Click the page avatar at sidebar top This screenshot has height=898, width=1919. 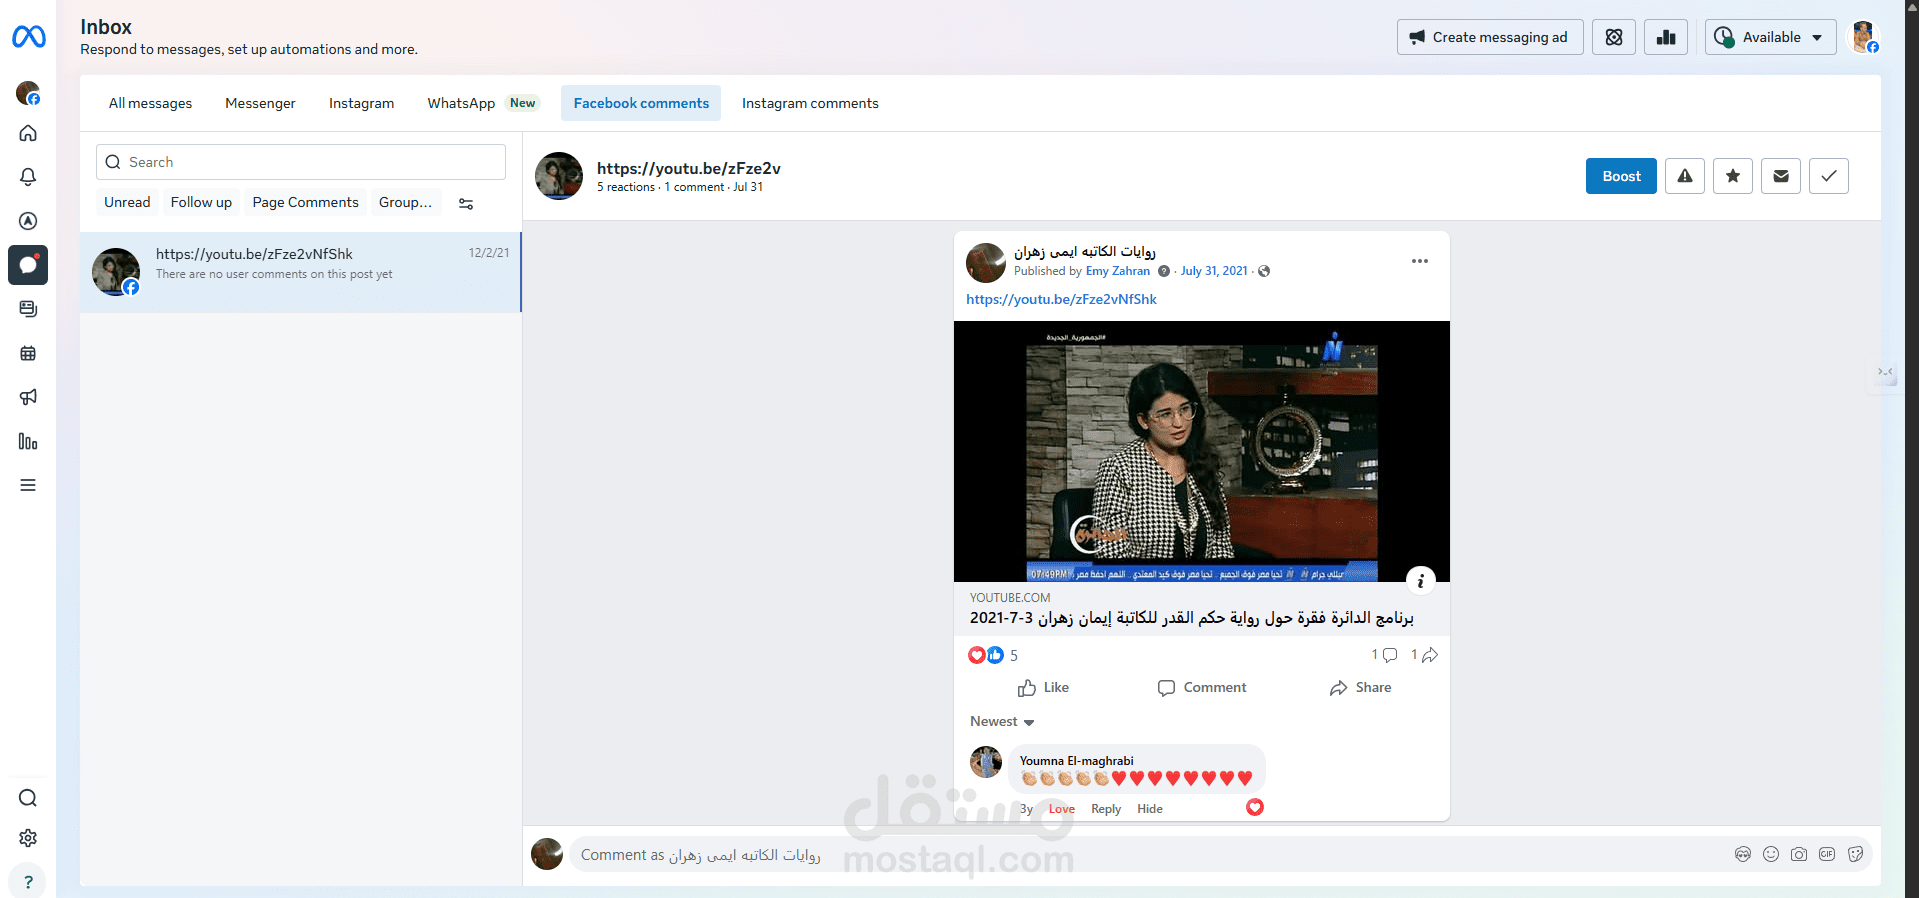click(28, 93)
